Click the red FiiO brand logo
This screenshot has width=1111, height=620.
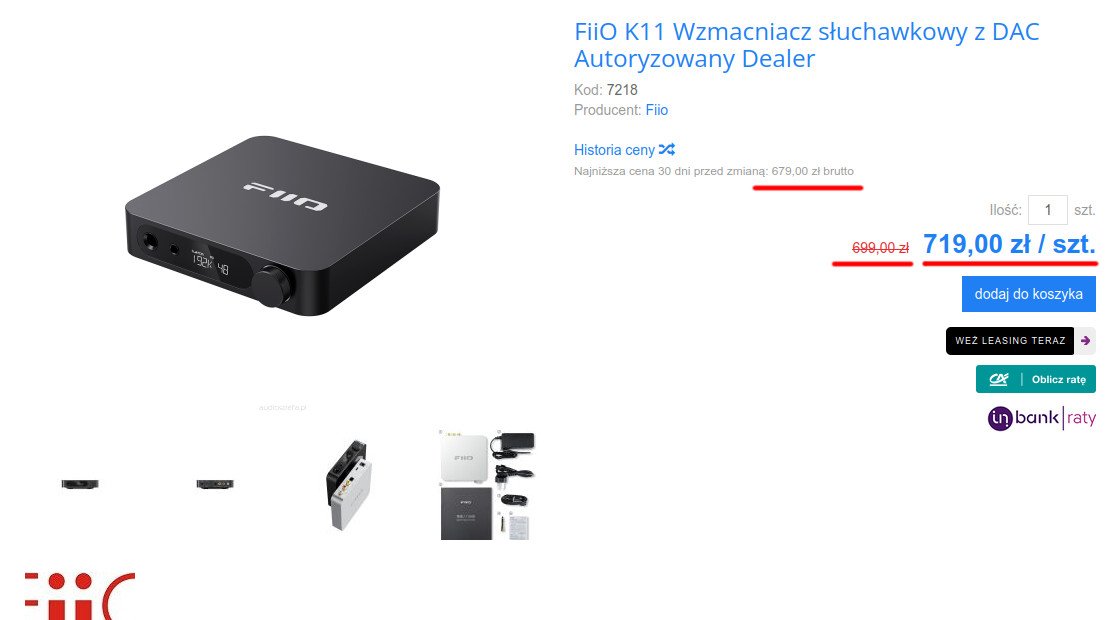click(80, 596)
